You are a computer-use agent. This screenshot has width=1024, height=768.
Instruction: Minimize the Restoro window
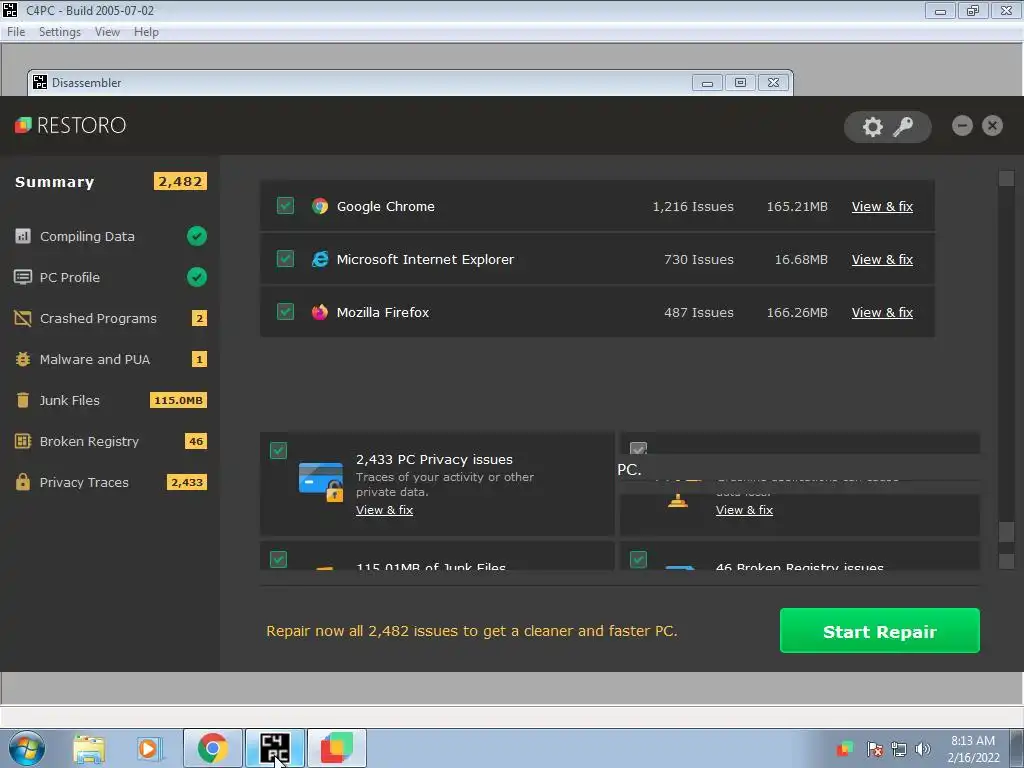tap(962, 125)
